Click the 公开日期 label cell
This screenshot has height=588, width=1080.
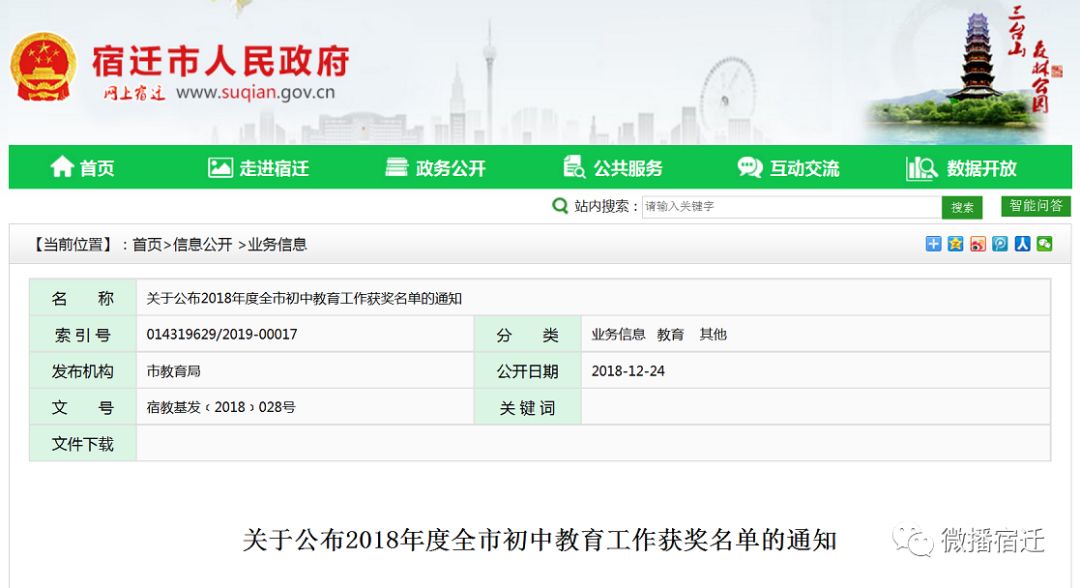pyautogui.click(x=528, y=371)
